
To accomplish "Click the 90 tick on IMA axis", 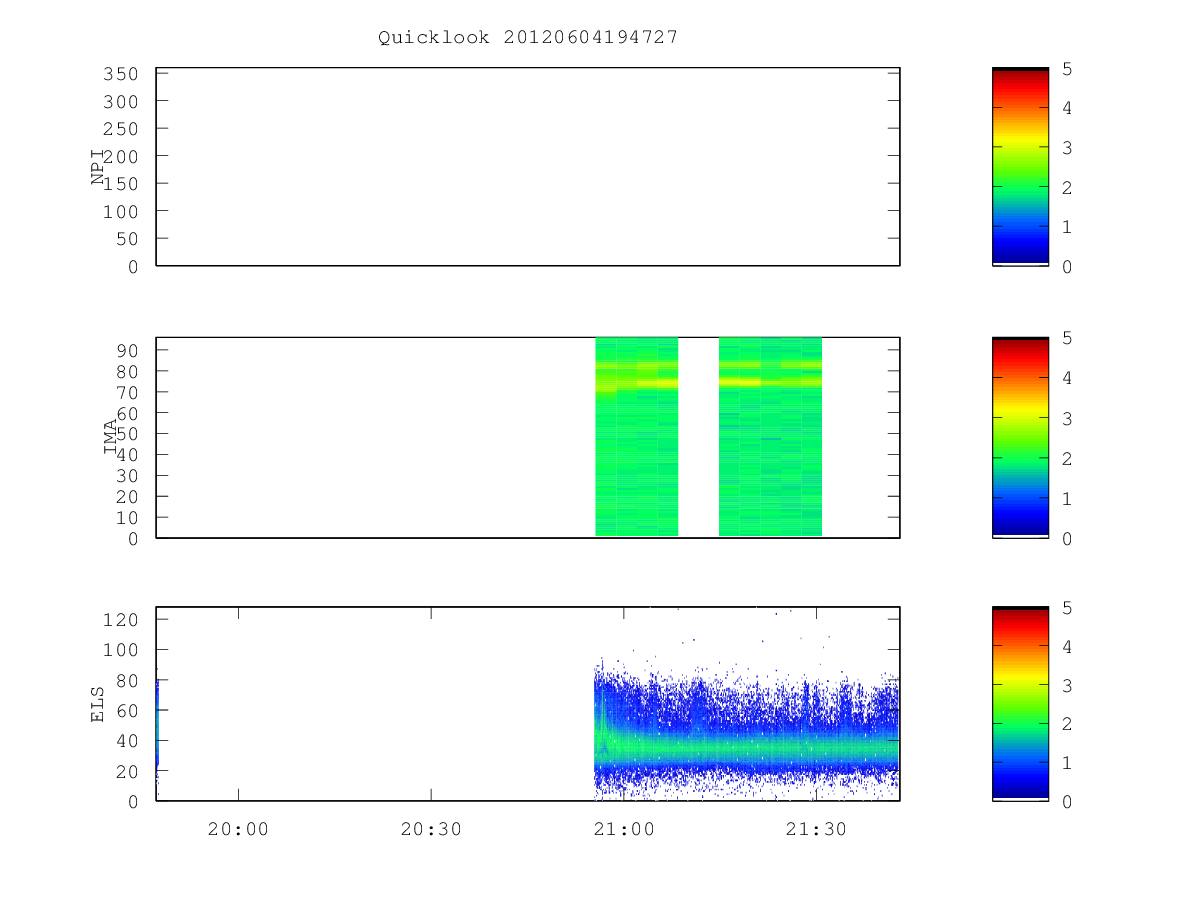I will 127,350.
